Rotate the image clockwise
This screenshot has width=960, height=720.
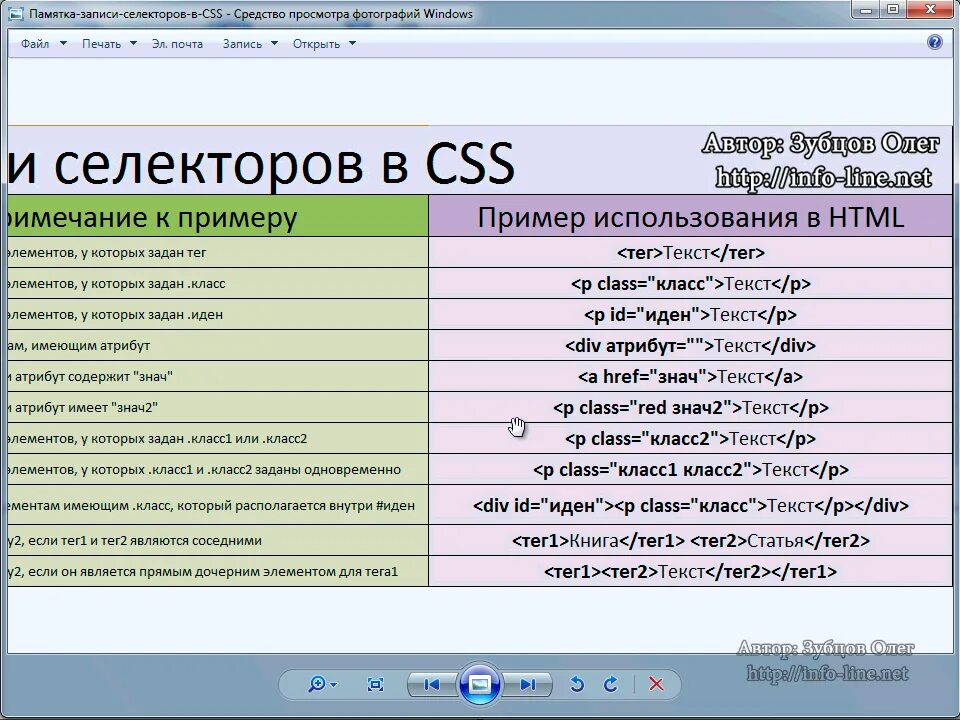pyautogui.click(x=610, y=684)
